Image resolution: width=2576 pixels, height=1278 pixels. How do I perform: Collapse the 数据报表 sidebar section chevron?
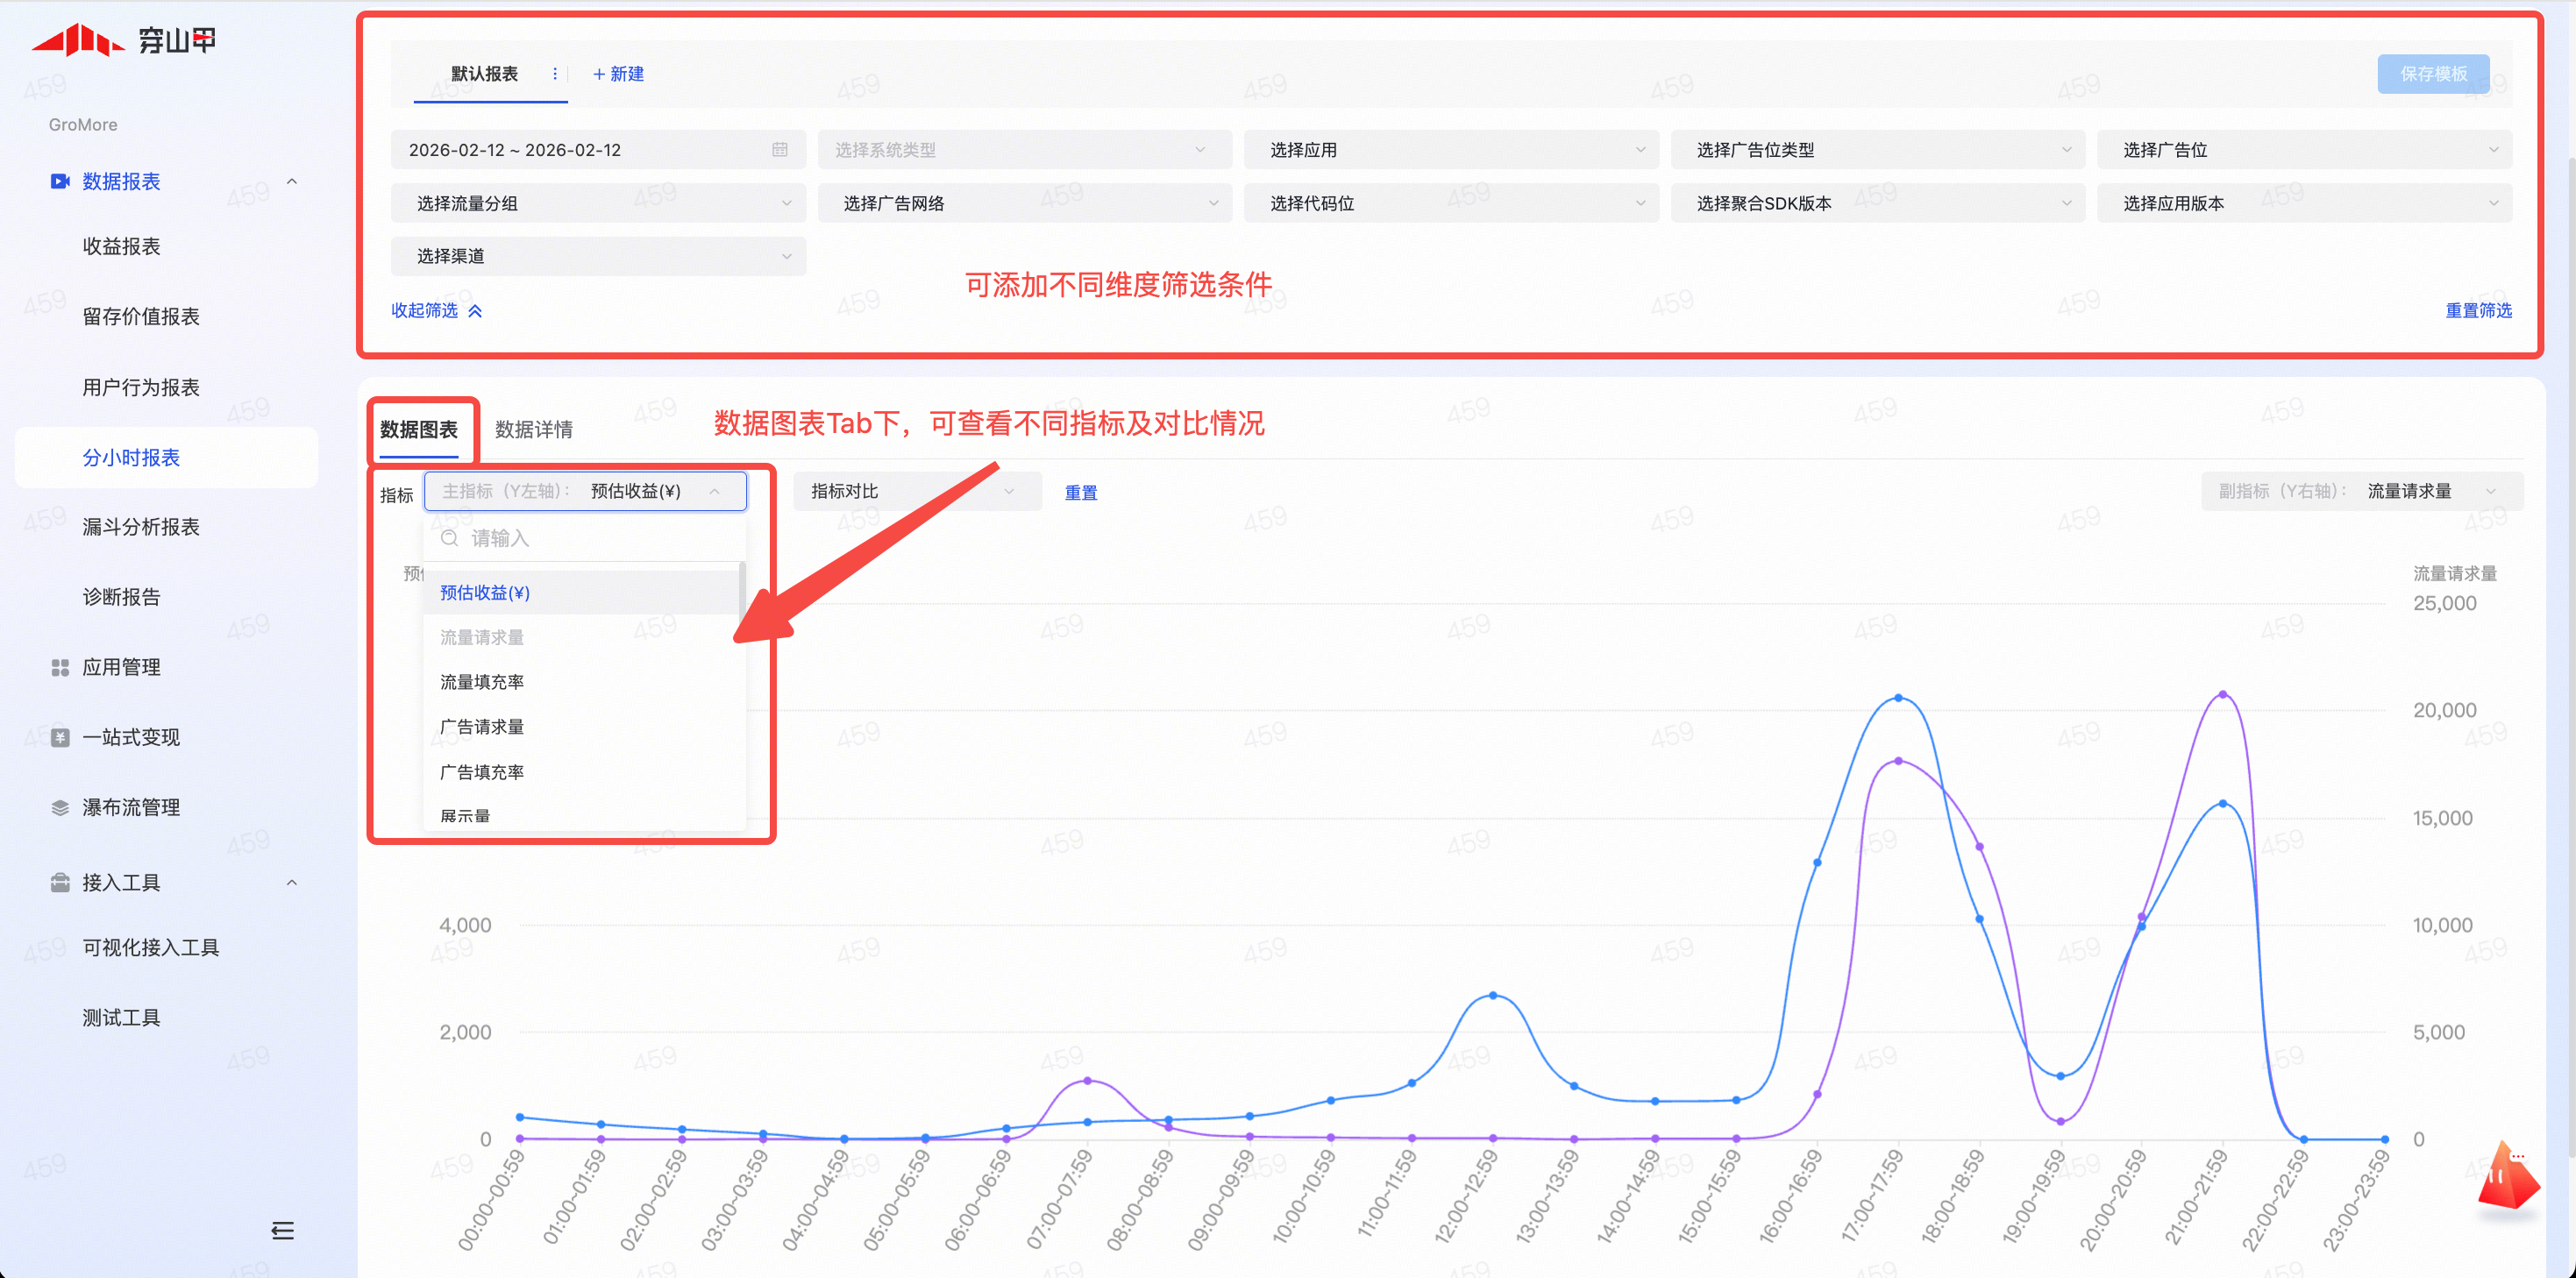point(292,181)
